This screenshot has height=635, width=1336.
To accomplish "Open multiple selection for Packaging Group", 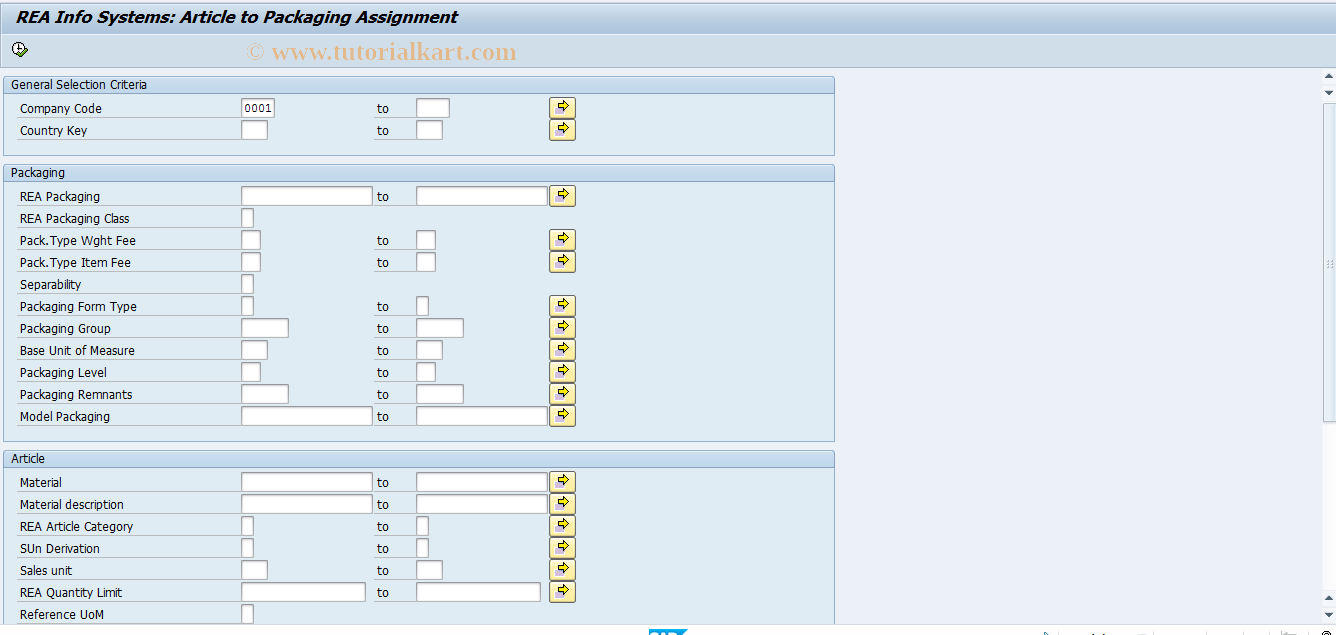I will 561,327.
